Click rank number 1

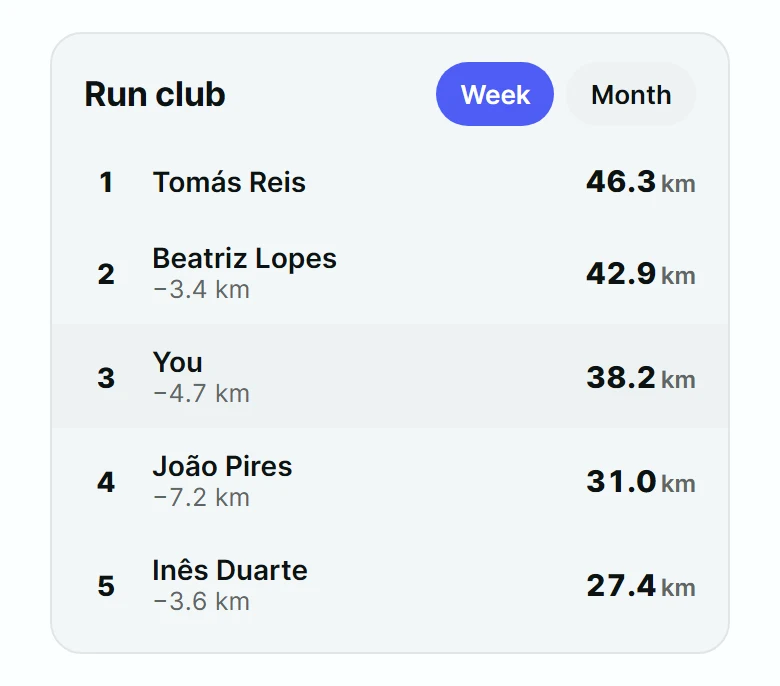click(x=106, y=183)
